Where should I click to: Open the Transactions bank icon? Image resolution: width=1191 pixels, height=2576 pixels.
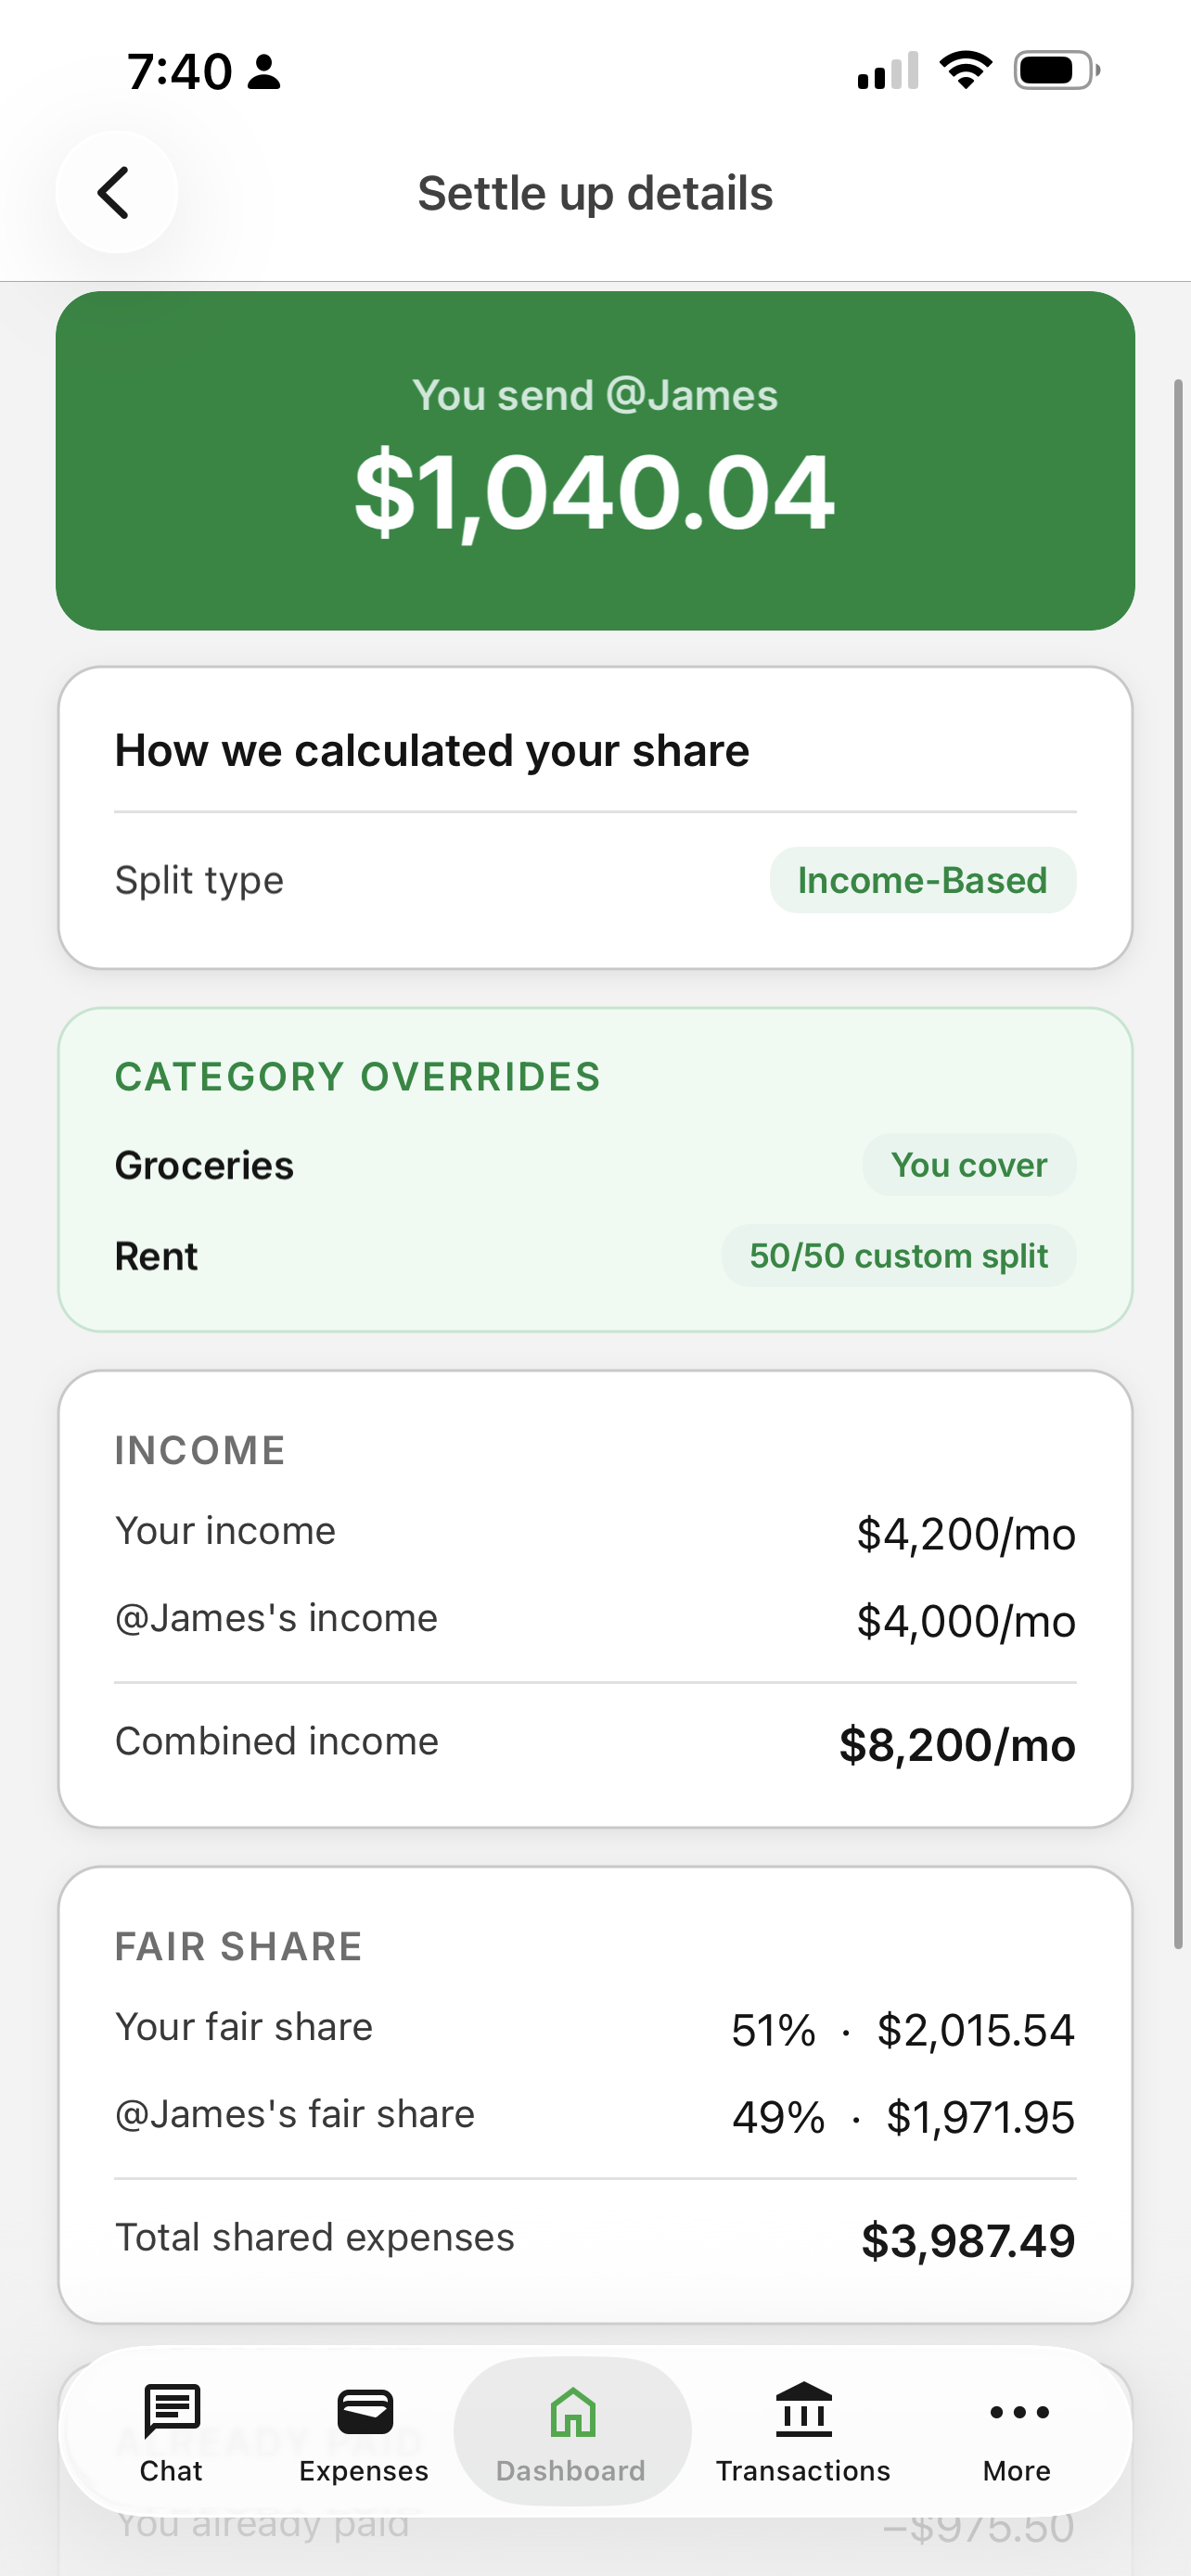[803, 2410]
